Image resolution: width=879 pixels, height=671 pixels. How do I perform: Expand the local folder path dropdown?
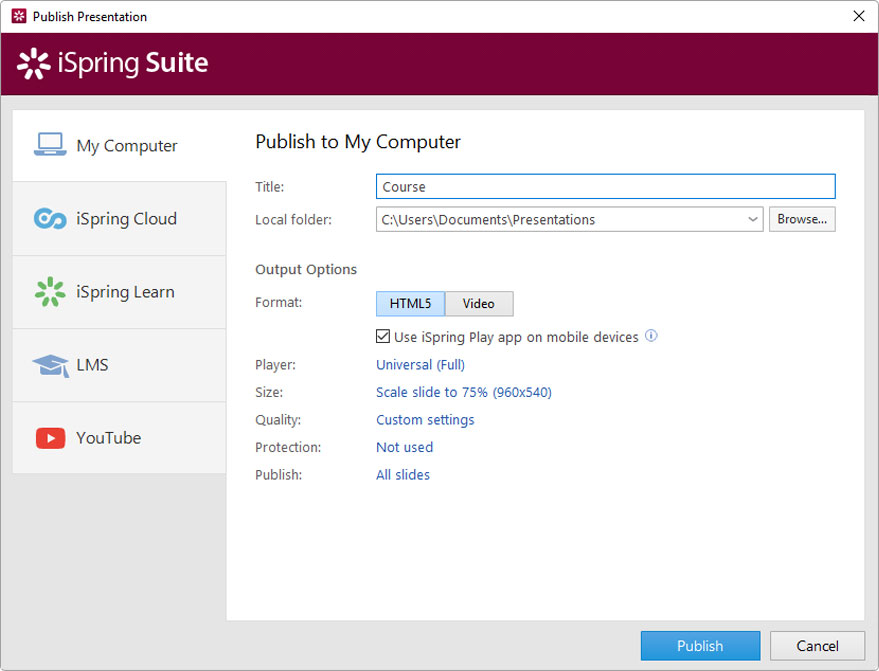coord(755,219)
